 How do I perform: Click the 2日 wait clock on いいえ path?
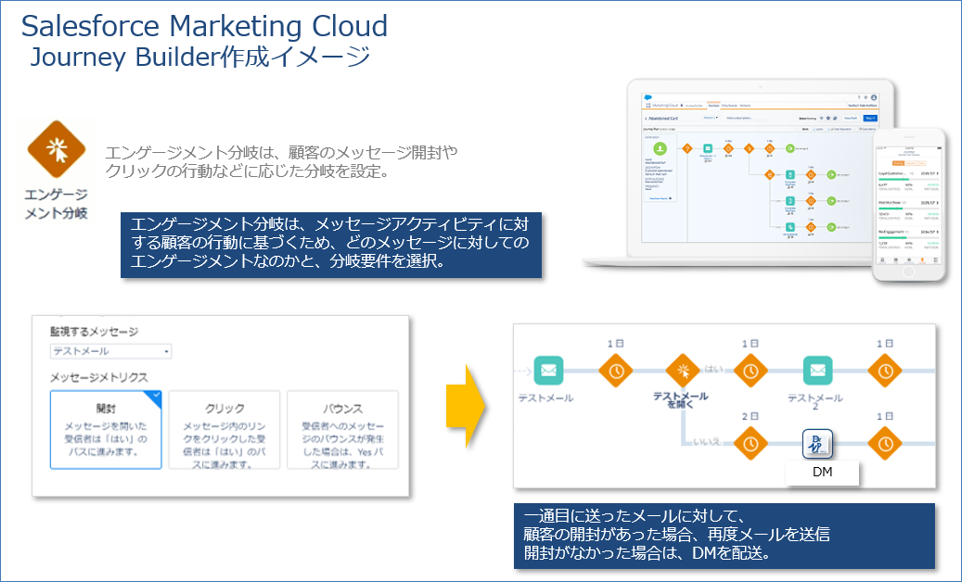click(750, 443)
